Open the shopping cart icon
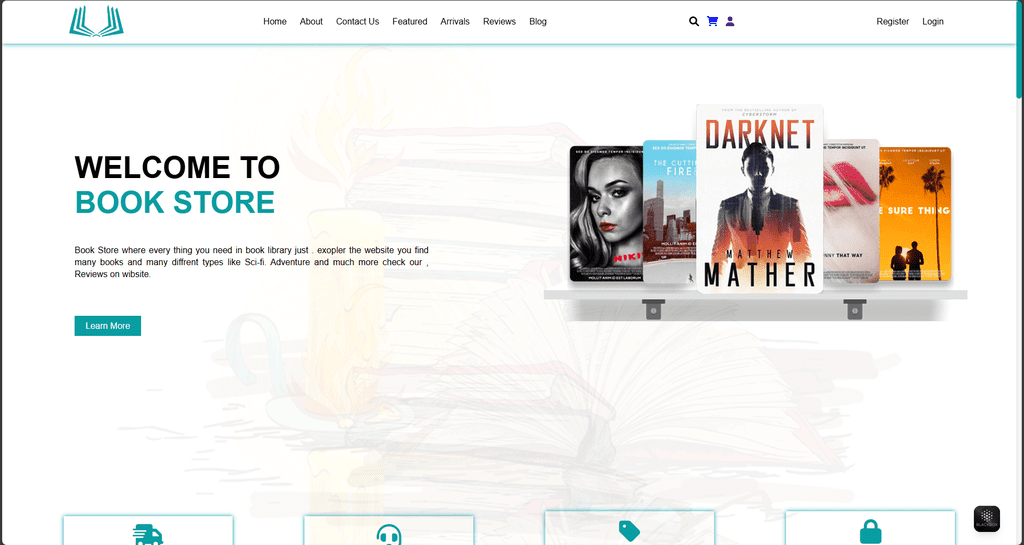The width and height of the screenshot is (1024, 545). coord(712,21)
